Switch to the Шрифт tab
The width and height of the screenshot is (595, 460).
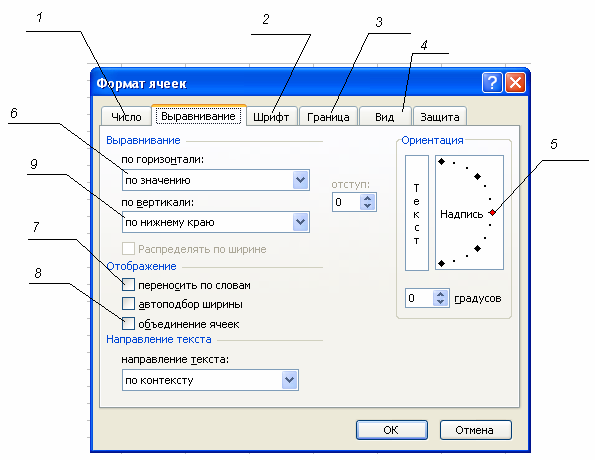pyautogui.click(x=271, y=117)
